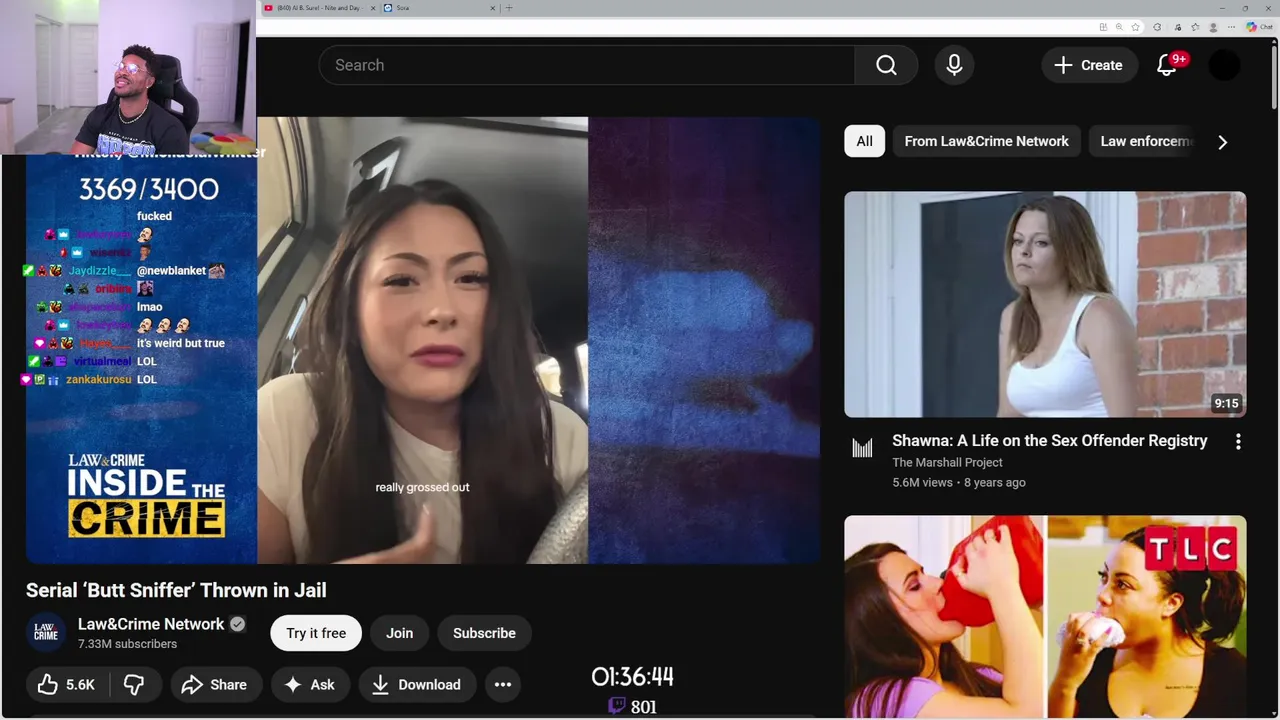
Task: Click into the YouTube search field
Action: [587, 65]
